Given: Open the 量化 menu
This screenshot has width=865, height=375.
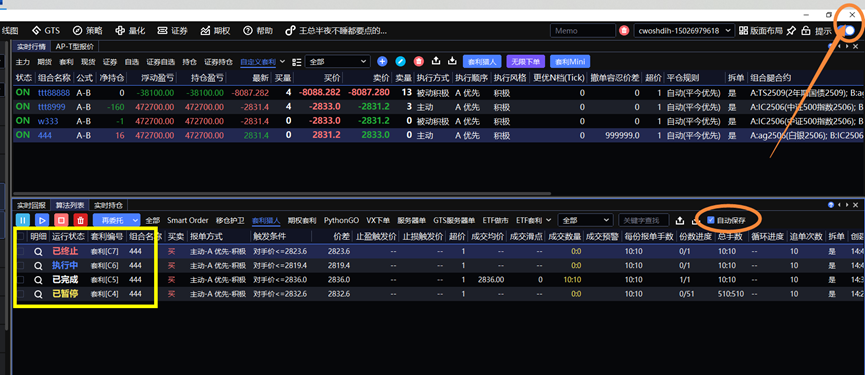Looking at the screenshot, I should [x=130, y=31].
